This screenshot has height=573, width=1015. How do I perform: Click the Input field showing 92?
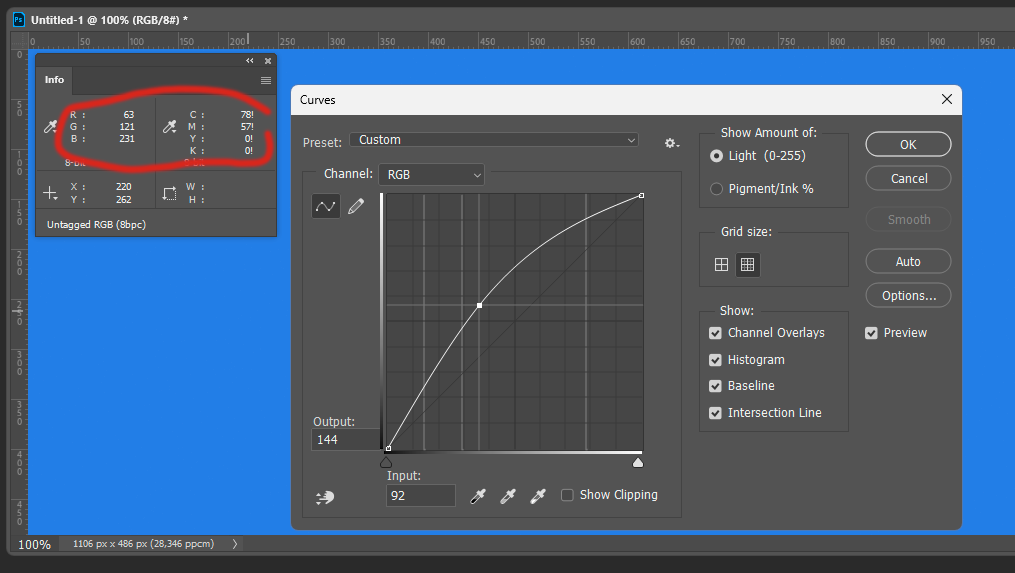[x=421, y=495]
